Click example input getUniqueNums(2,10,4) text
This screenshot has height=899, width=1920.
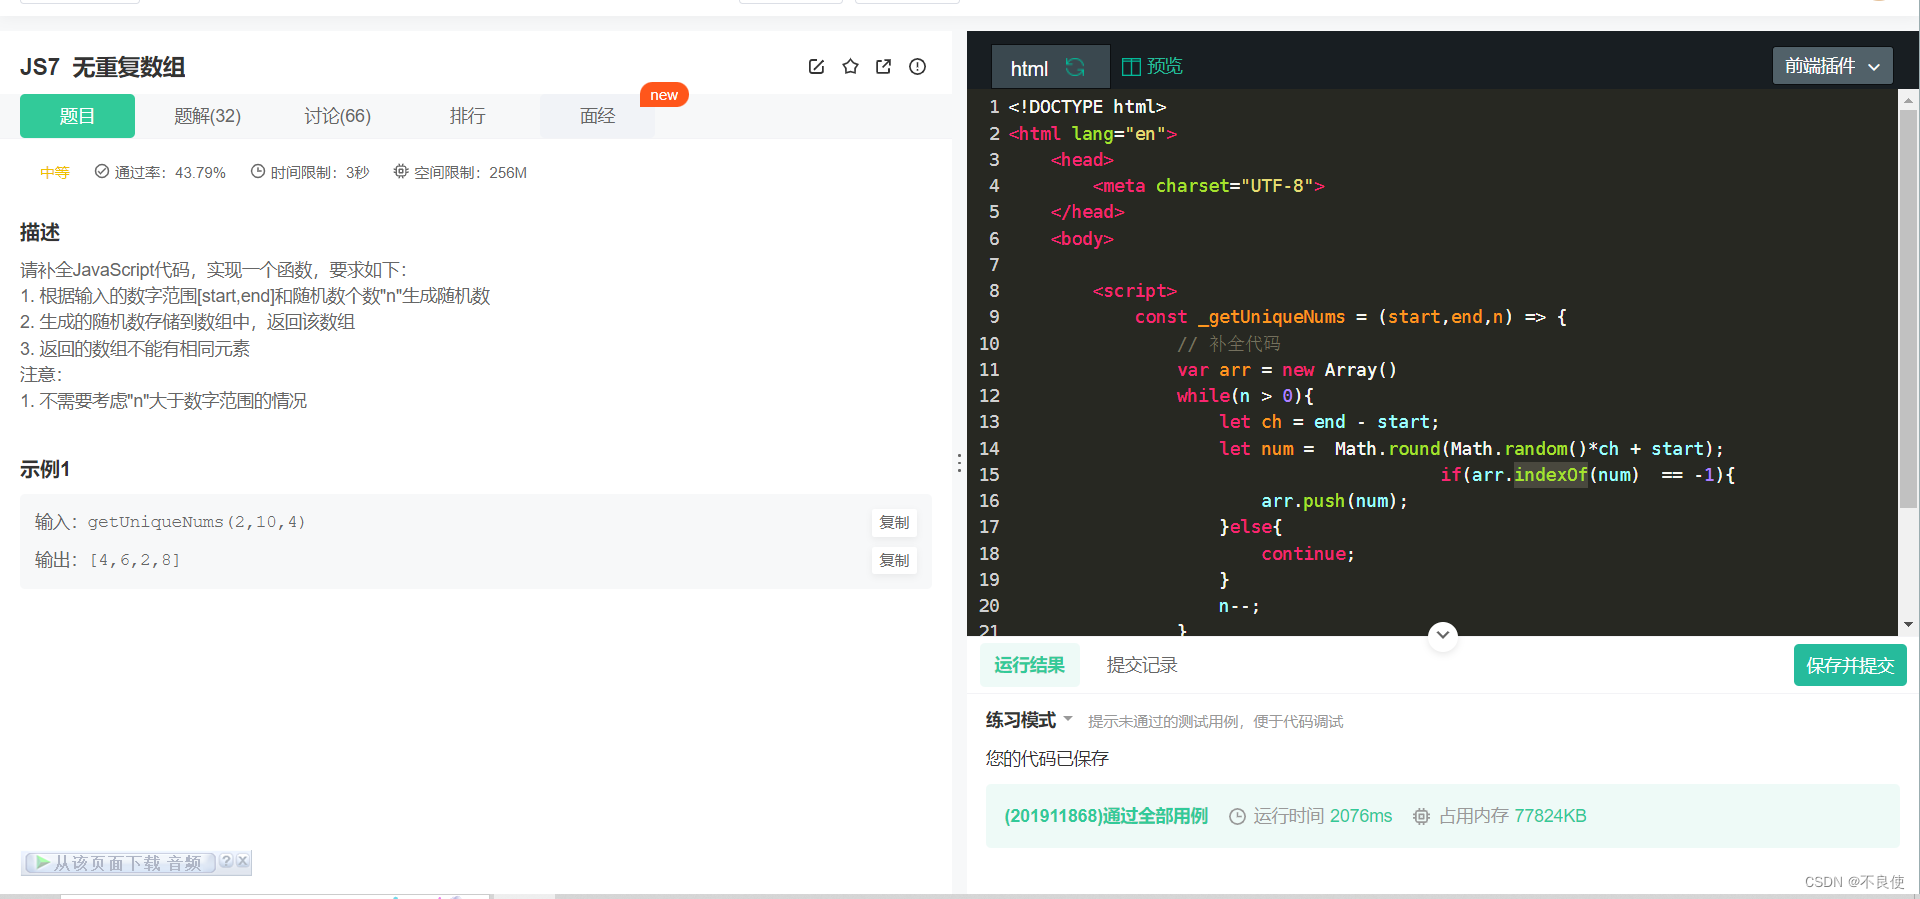tap(196, 522)
